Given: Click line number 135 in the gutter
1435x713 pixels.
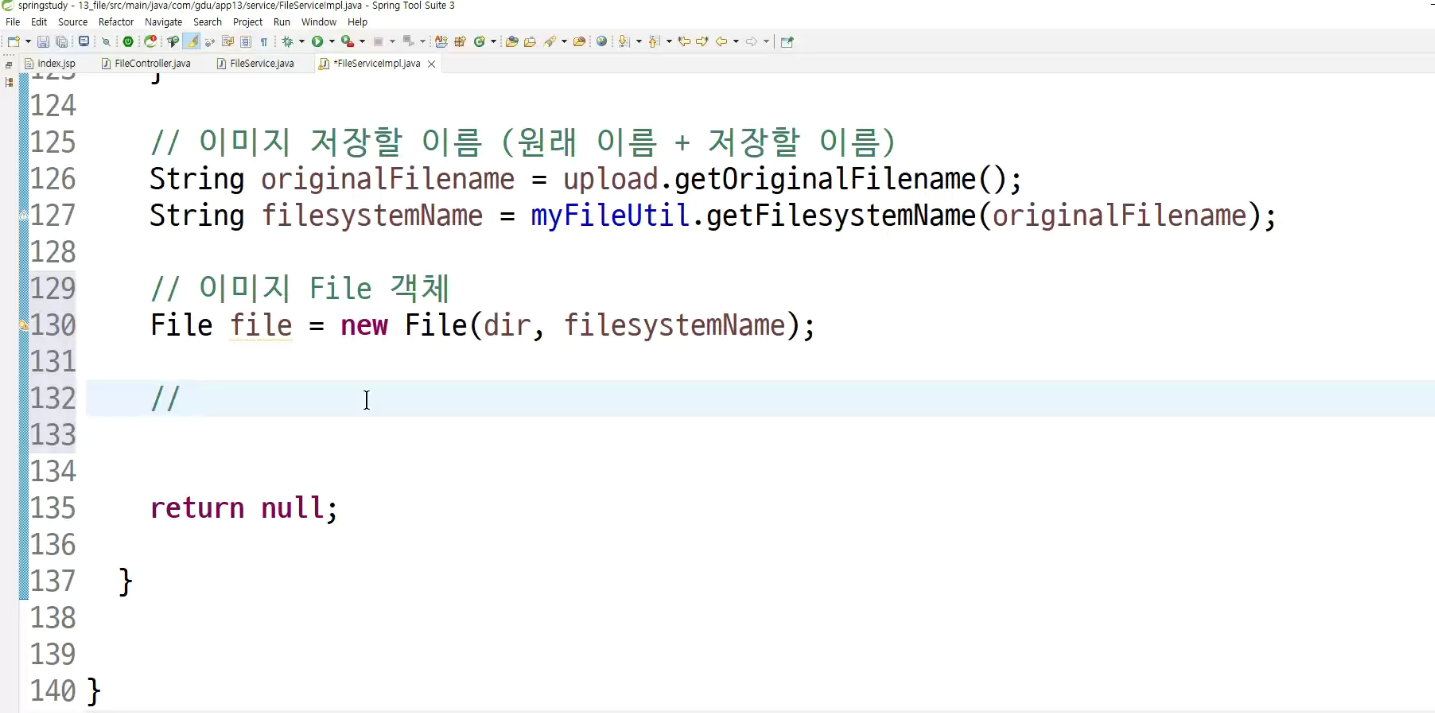Looking at the screenshot, I should point(53,508).
